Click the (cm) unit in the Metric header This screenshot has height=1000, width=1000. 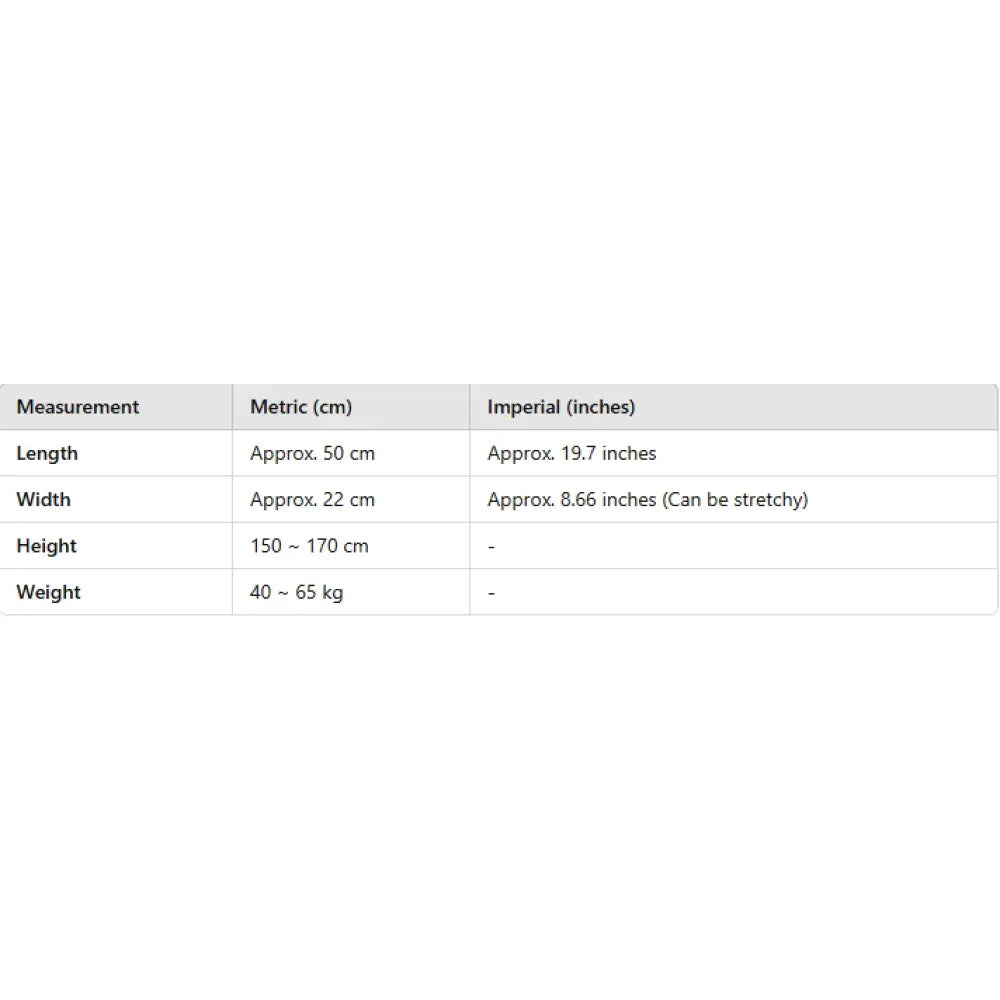[331, 407]
